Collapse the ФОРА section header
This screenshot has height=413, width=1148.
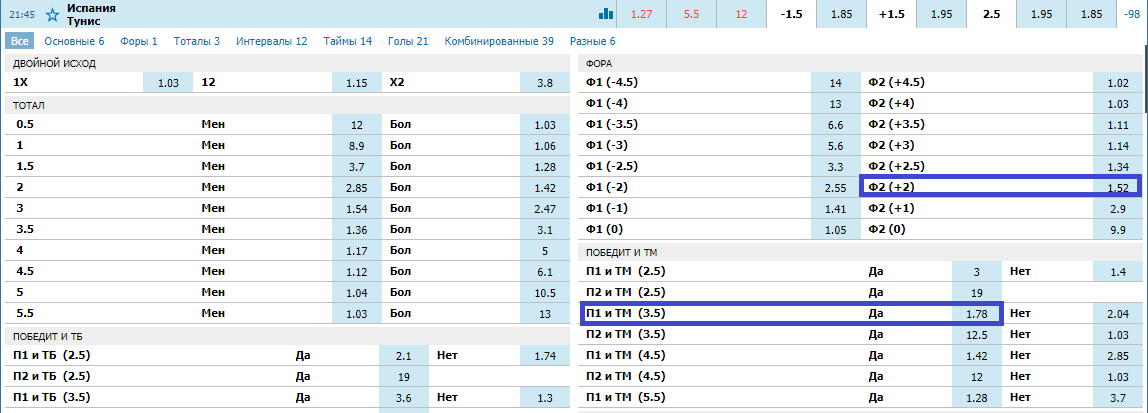860,63
